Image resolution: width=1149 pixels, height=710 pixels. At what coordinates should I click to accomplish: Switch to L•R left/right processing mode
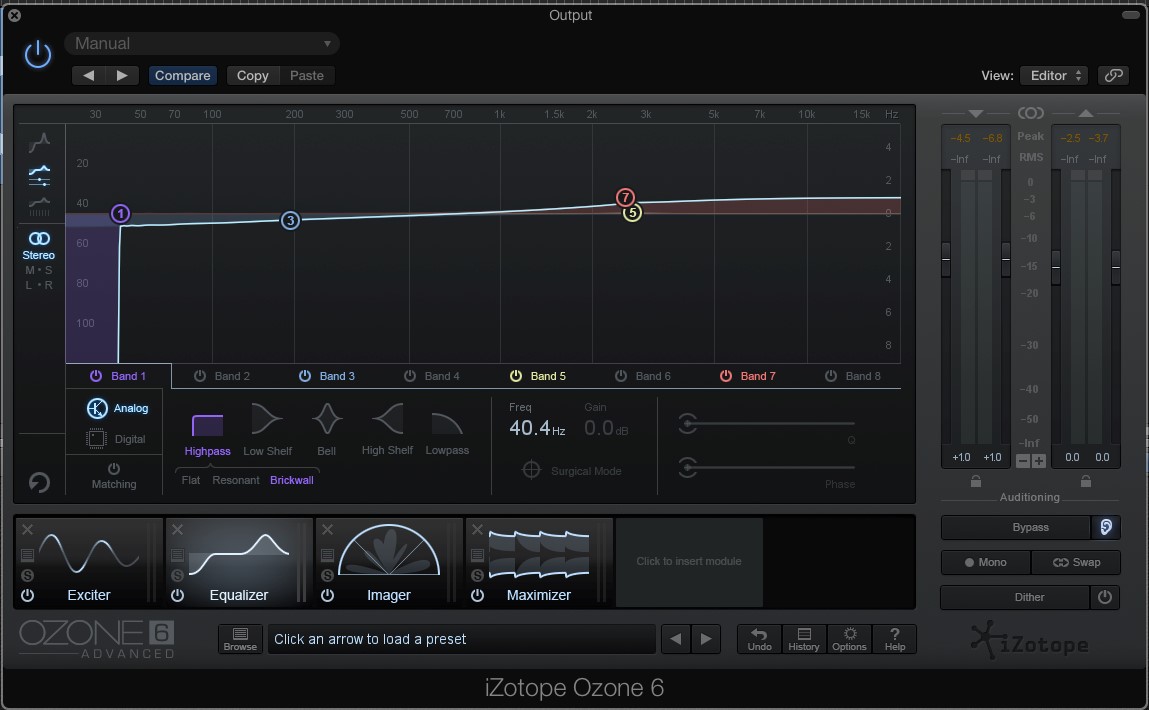[39, 285]
